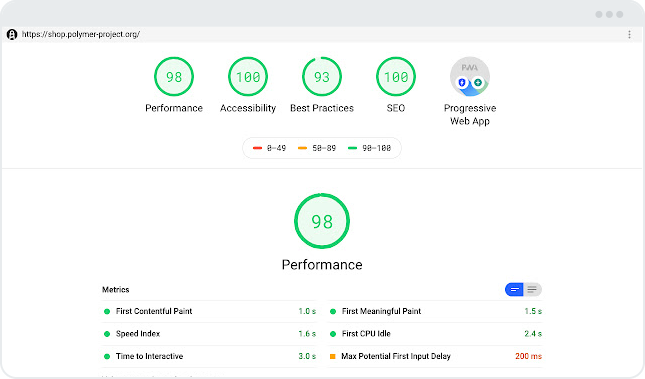Jump to Accessibility via 100 gauge
The image size is (645, 379).
248,77
